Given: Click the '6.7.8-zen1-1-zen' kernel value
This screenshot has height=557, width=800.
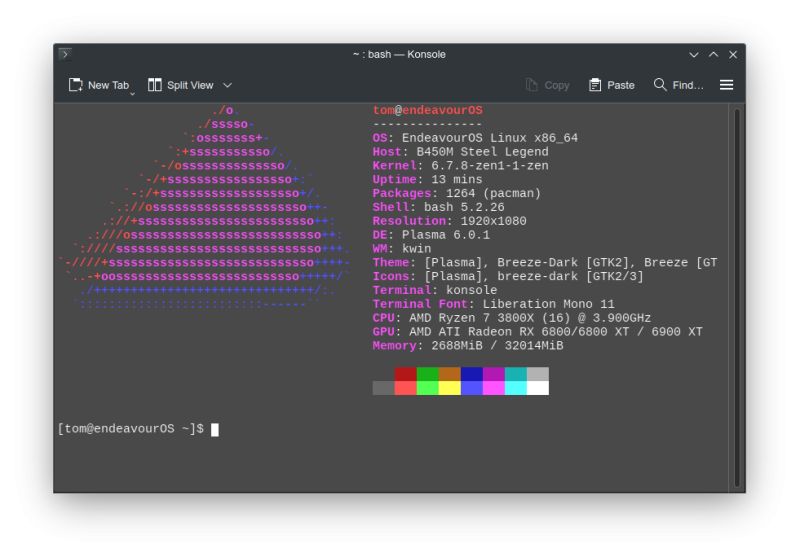Looking at the screenshot, I should 490,166.
